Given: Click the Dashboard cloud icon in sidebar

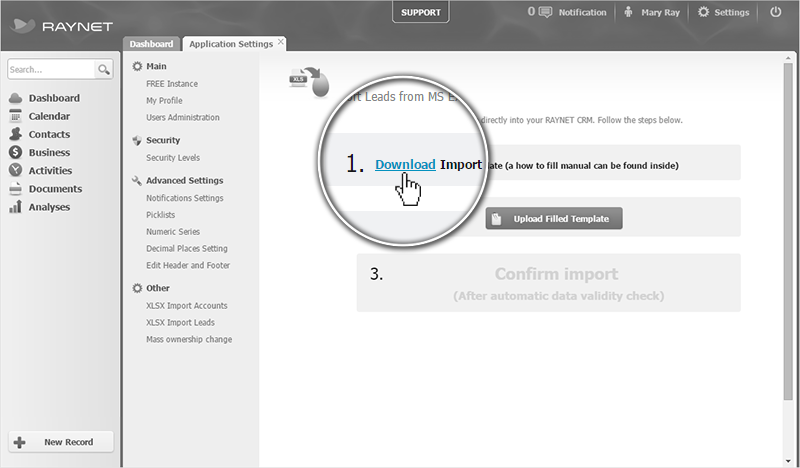Looking at the screenshot, I should tap(15, 98).
